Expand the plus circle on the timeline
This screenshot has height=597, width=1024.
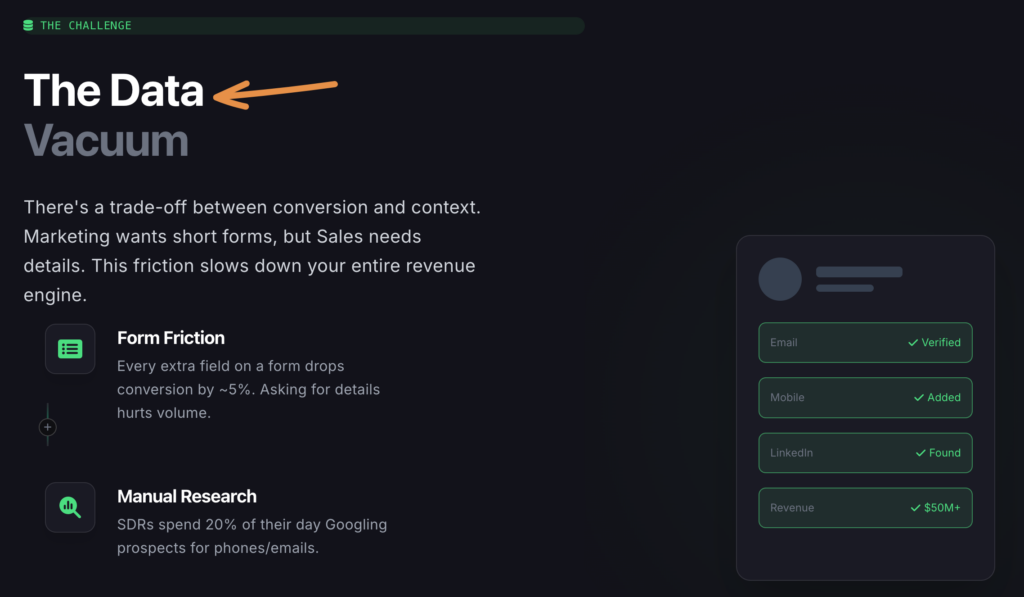click(48, 427)
